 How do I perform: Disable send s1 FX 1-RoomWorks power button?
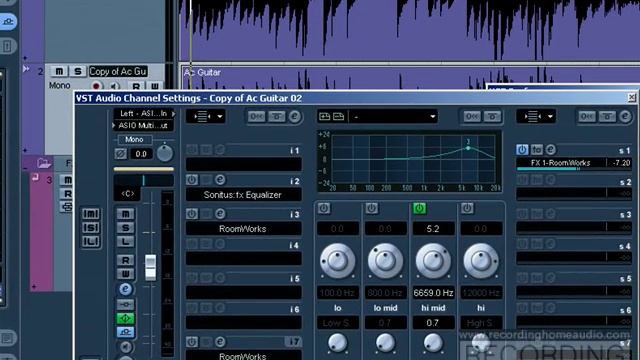click(522, 150)
